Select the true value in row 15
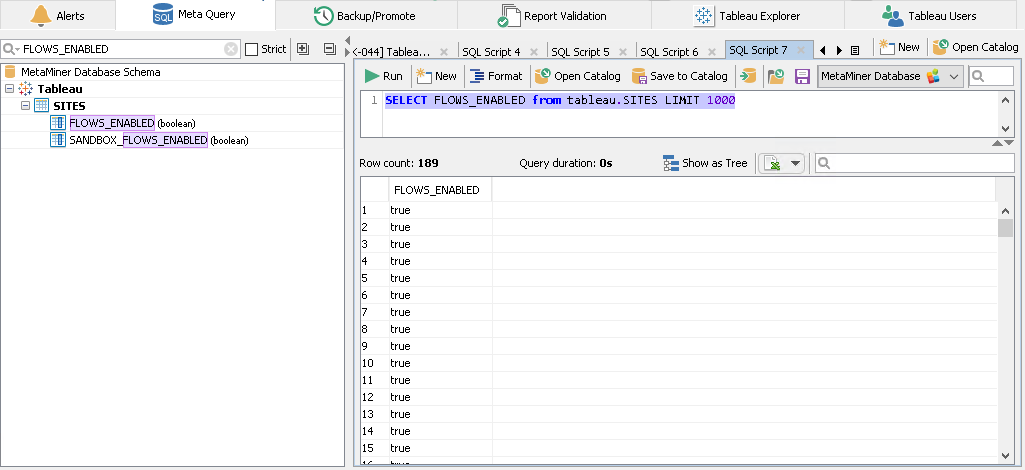 [400, 448]
